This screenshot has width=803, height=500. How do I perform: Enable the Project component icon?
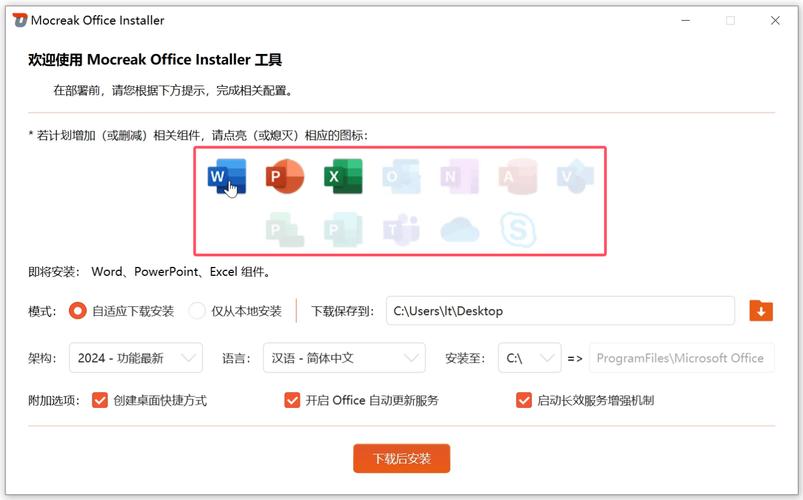(x=285, y=230)
